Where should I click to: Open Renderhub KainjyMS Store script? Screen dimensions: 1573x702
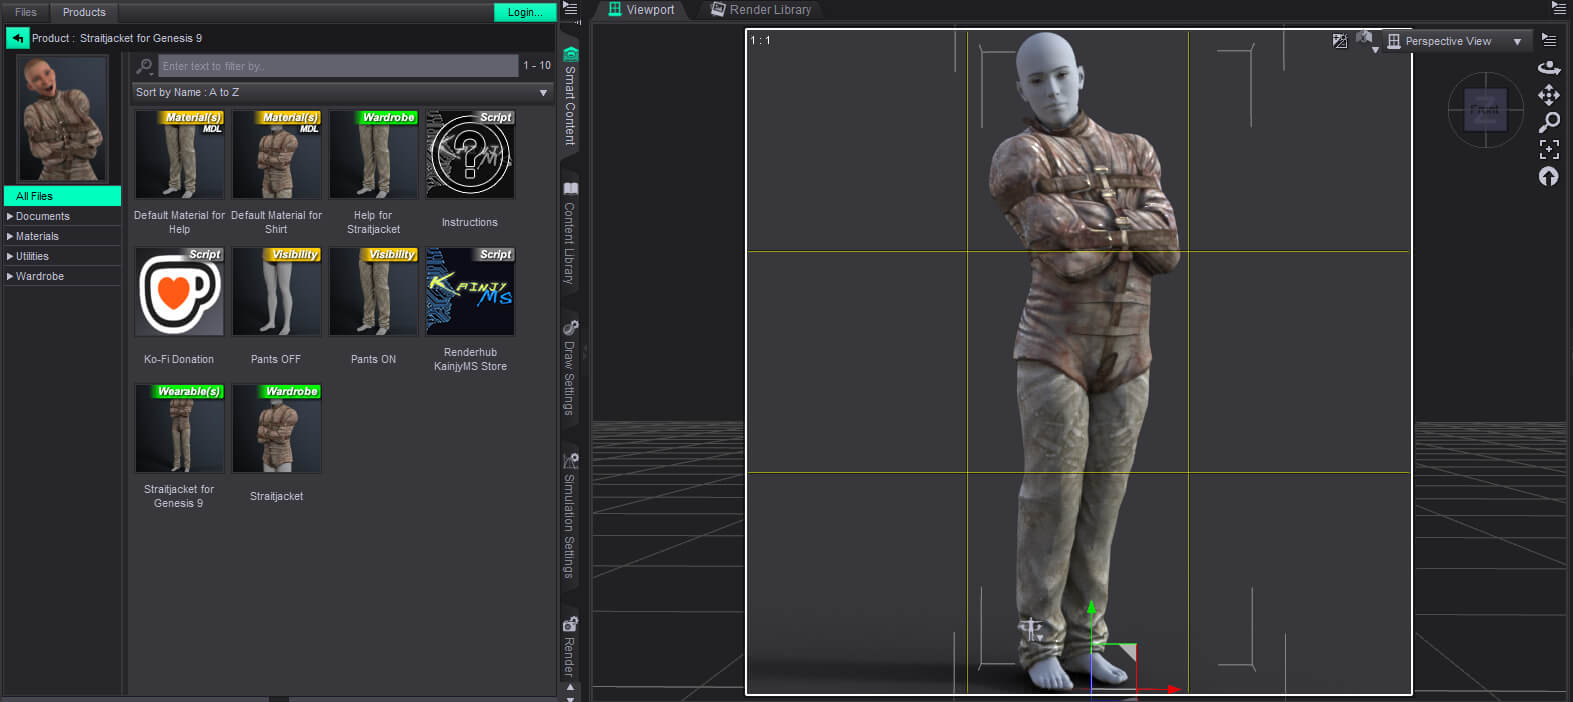click(470, 292)
